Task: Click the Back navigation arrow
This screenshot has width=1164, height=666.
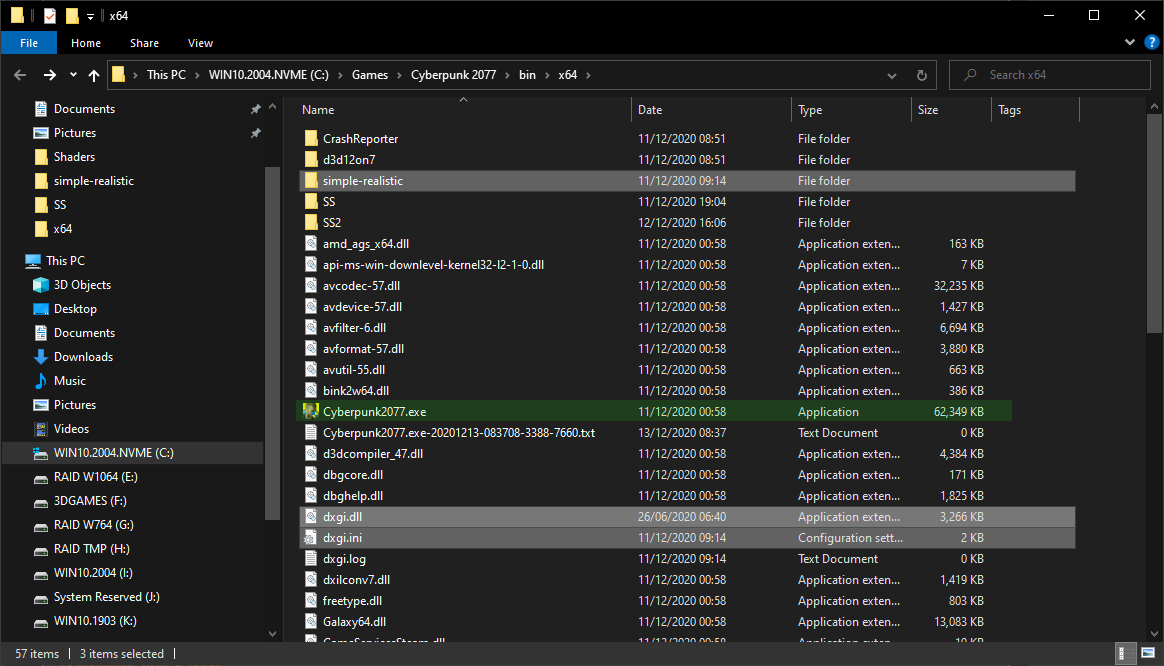Action: point(20,75)
